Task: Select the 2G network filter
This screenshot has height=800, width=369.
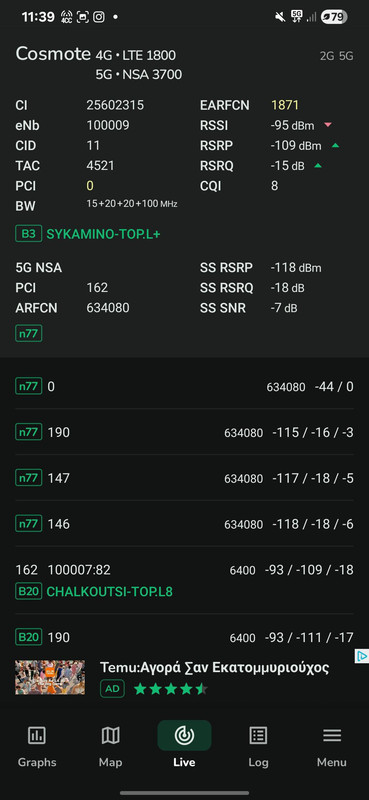Action: coord(327,56)
